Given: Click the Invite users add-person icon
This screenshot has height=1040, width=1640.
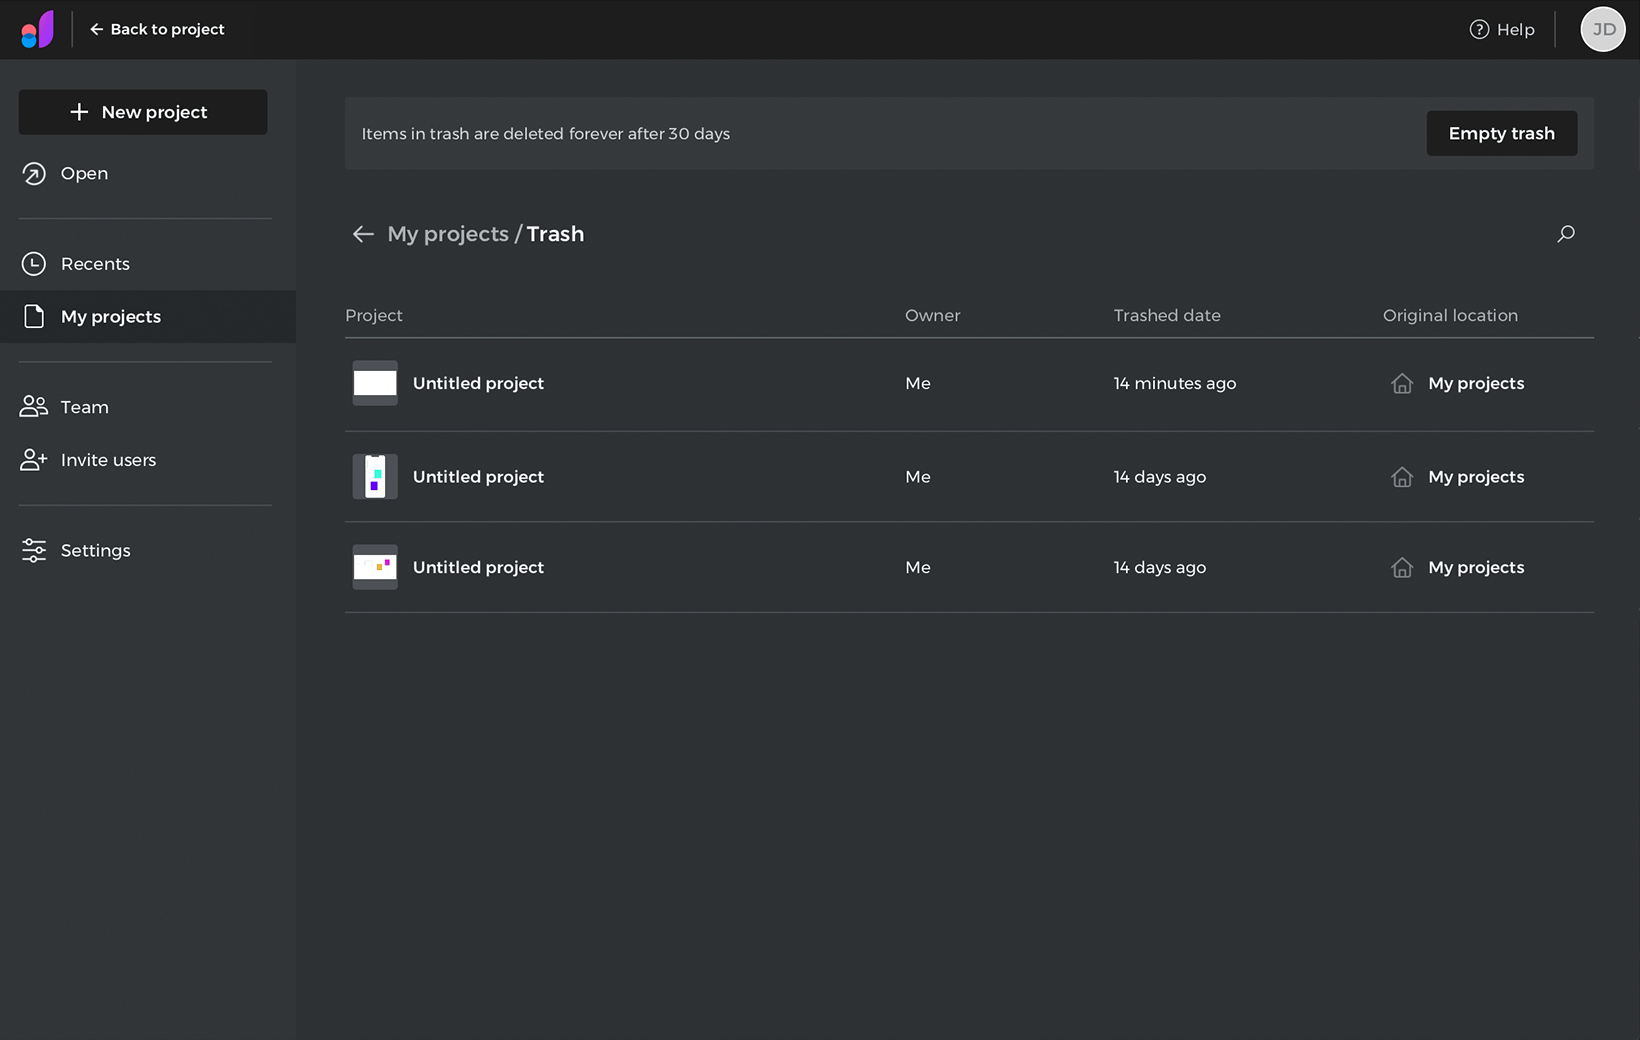Looking at the screenshot, I should click(34, 459).
